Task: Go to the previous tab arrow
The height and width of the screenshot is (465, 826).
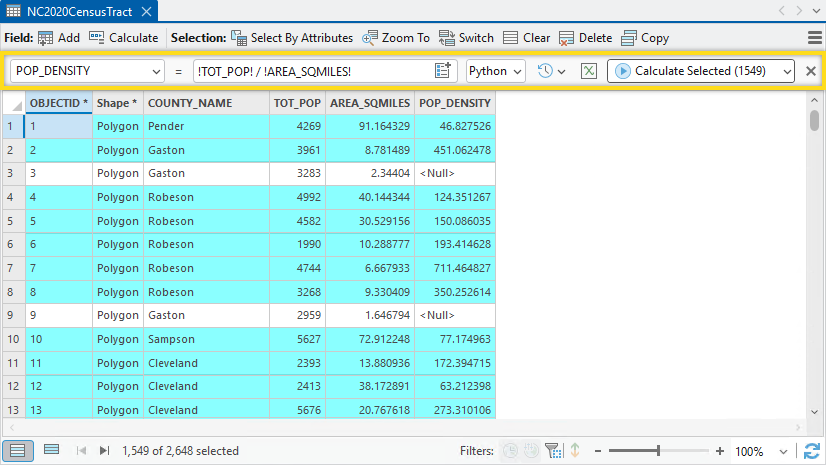Action: [x=782, y=11]
